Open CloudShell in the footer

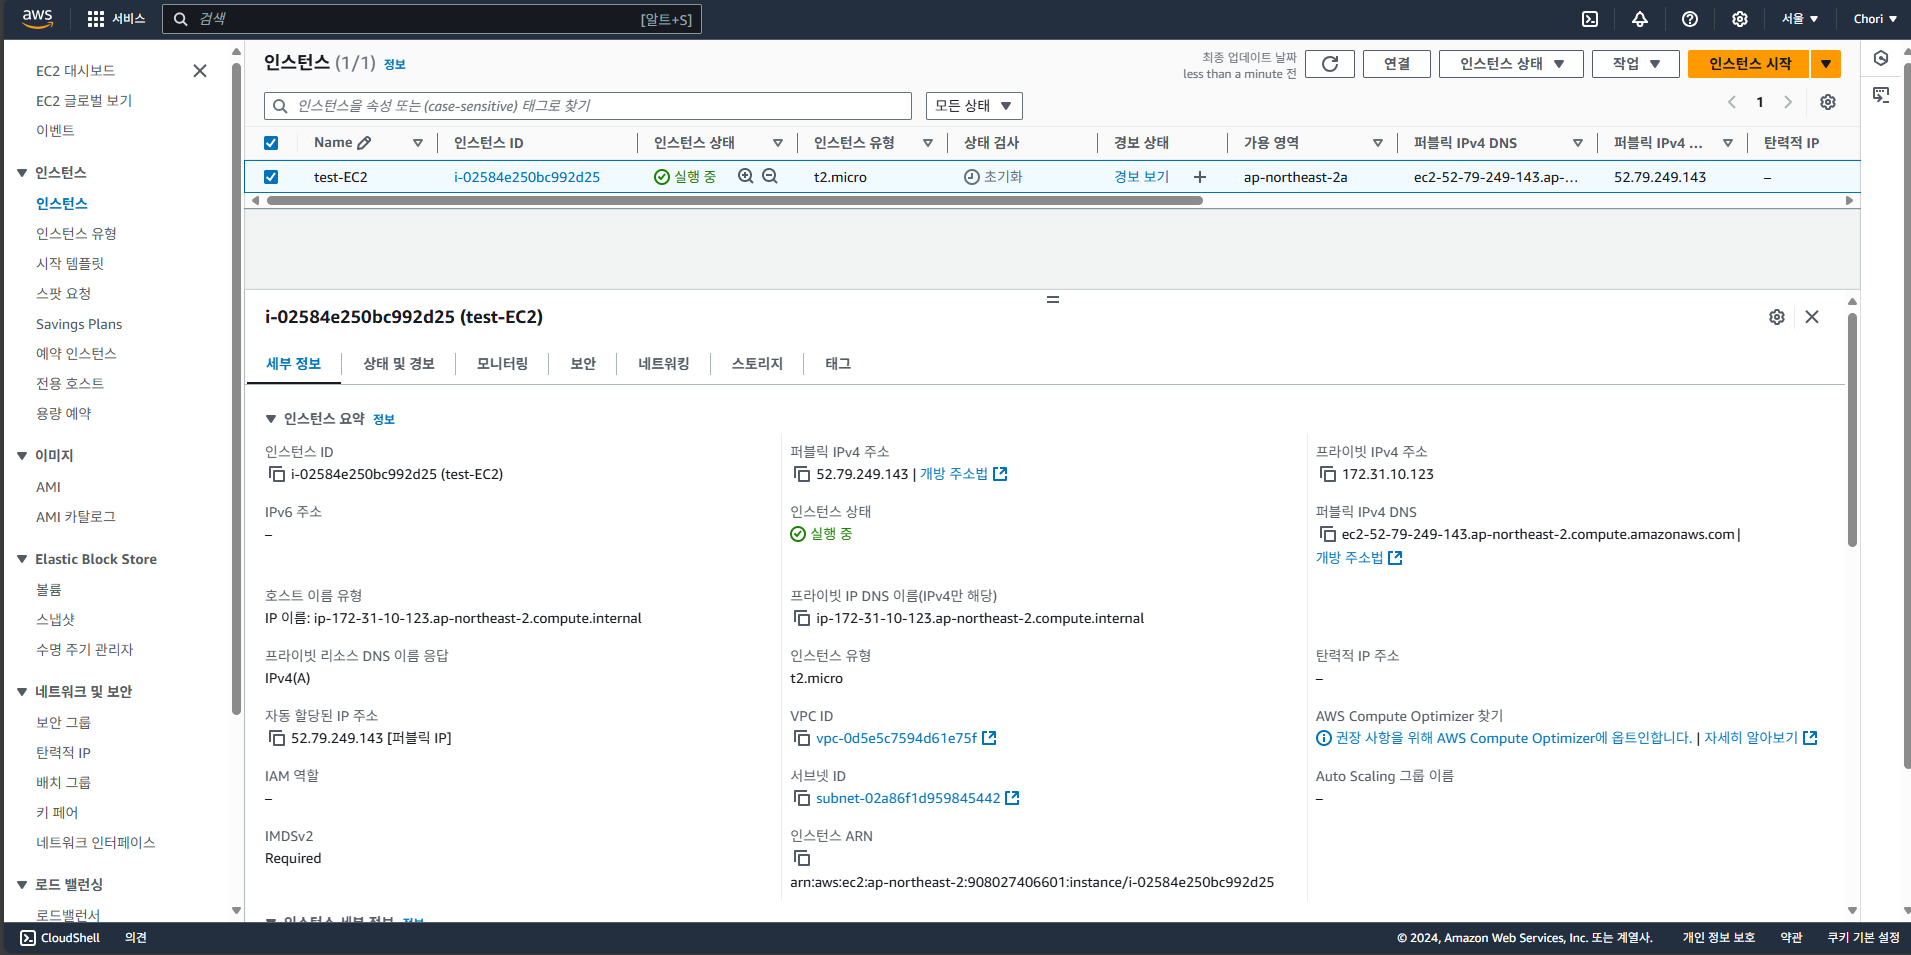(60, 938)
